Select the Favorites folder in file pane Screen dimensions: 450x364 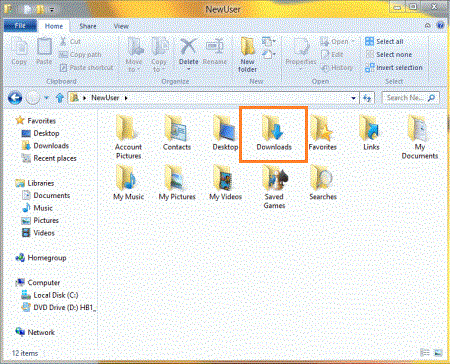point(322,133)
